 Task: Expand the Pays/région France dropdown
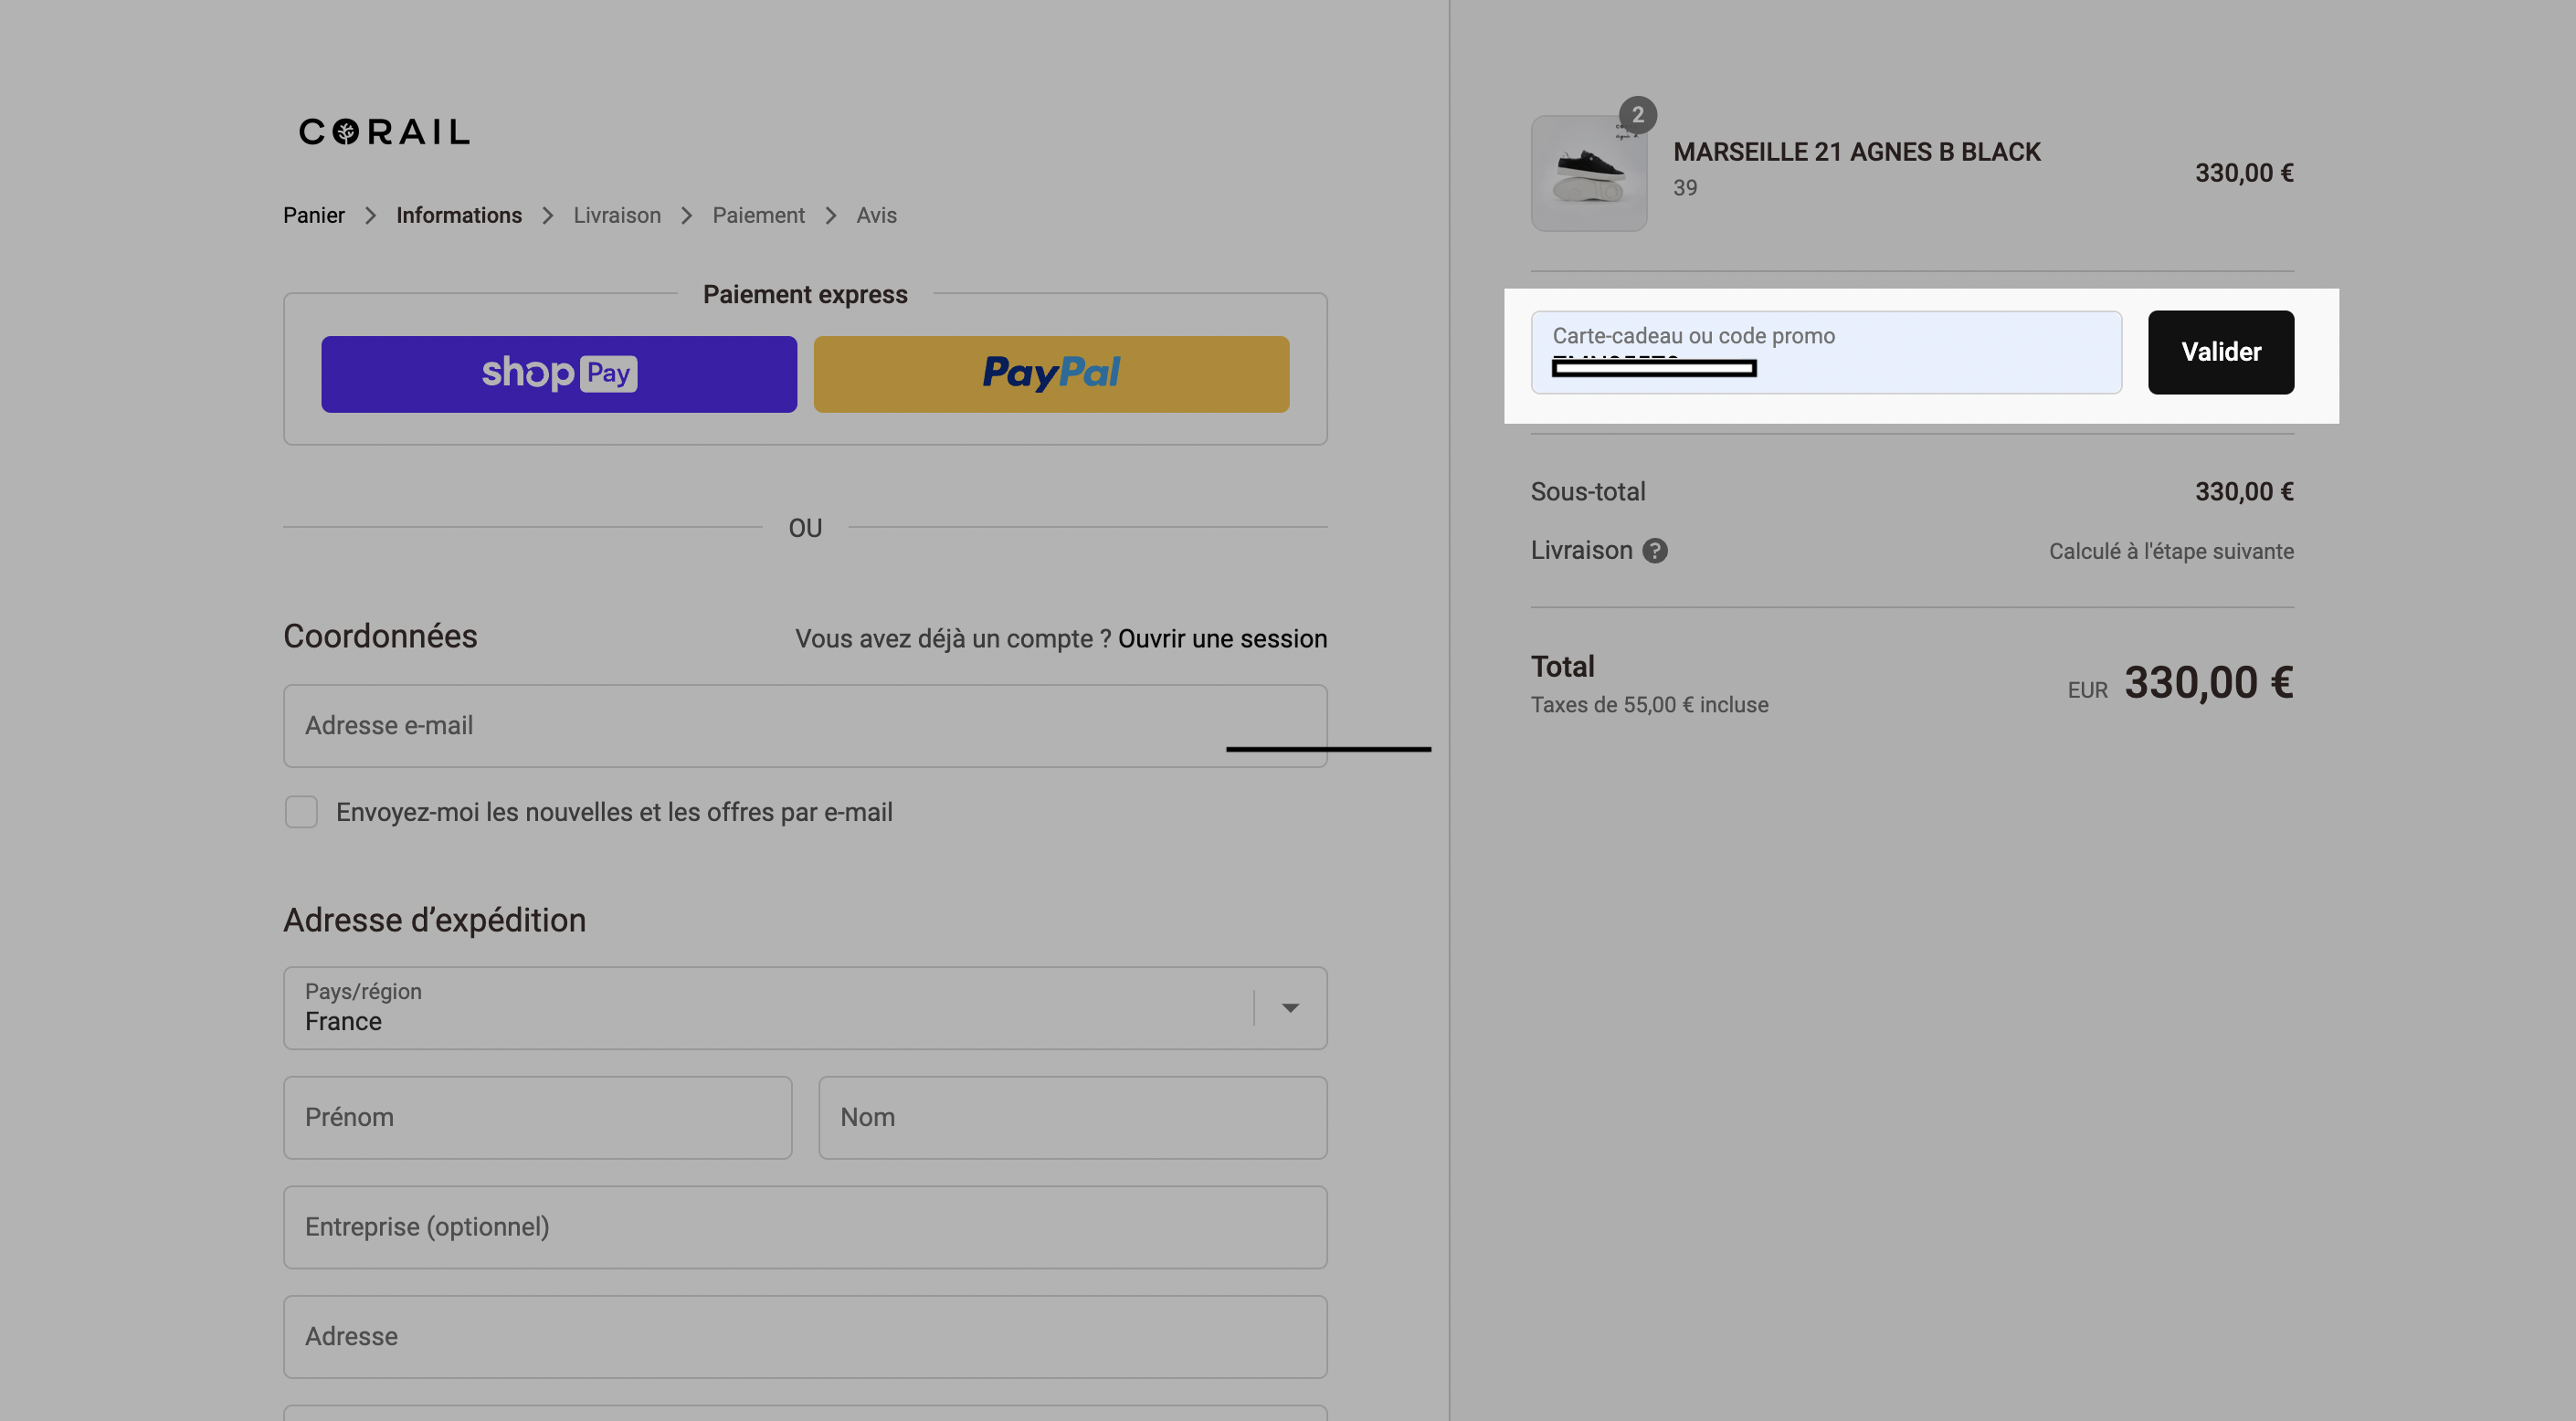point(805,1008)
